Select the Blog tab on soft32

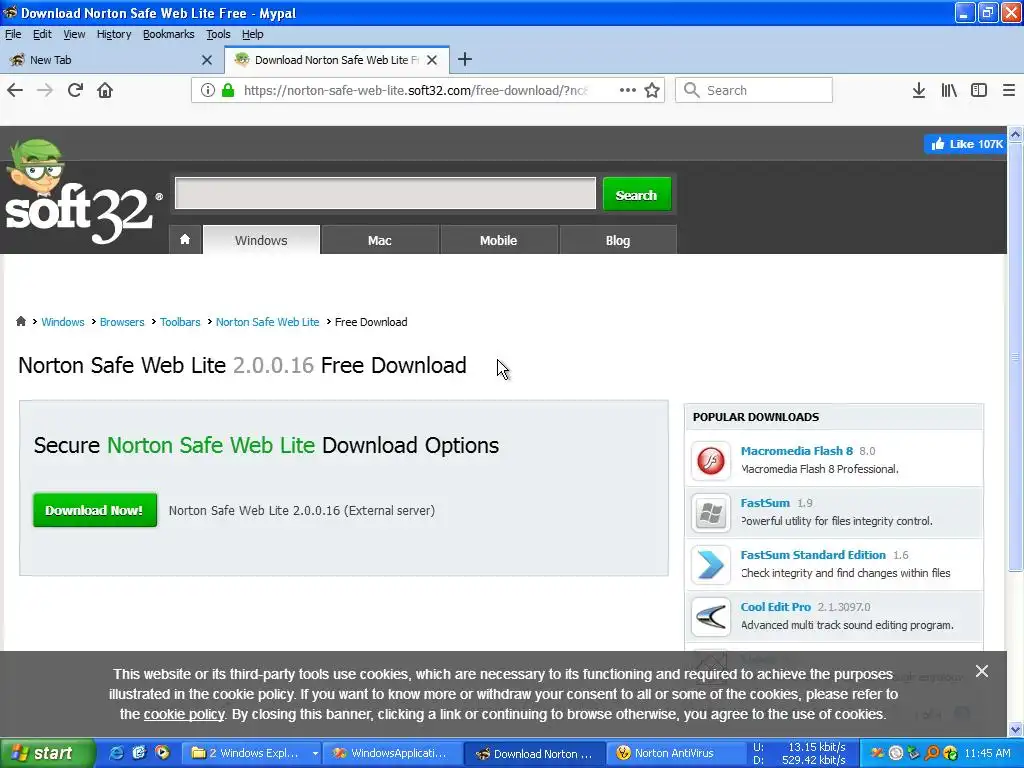click(618, 240)
